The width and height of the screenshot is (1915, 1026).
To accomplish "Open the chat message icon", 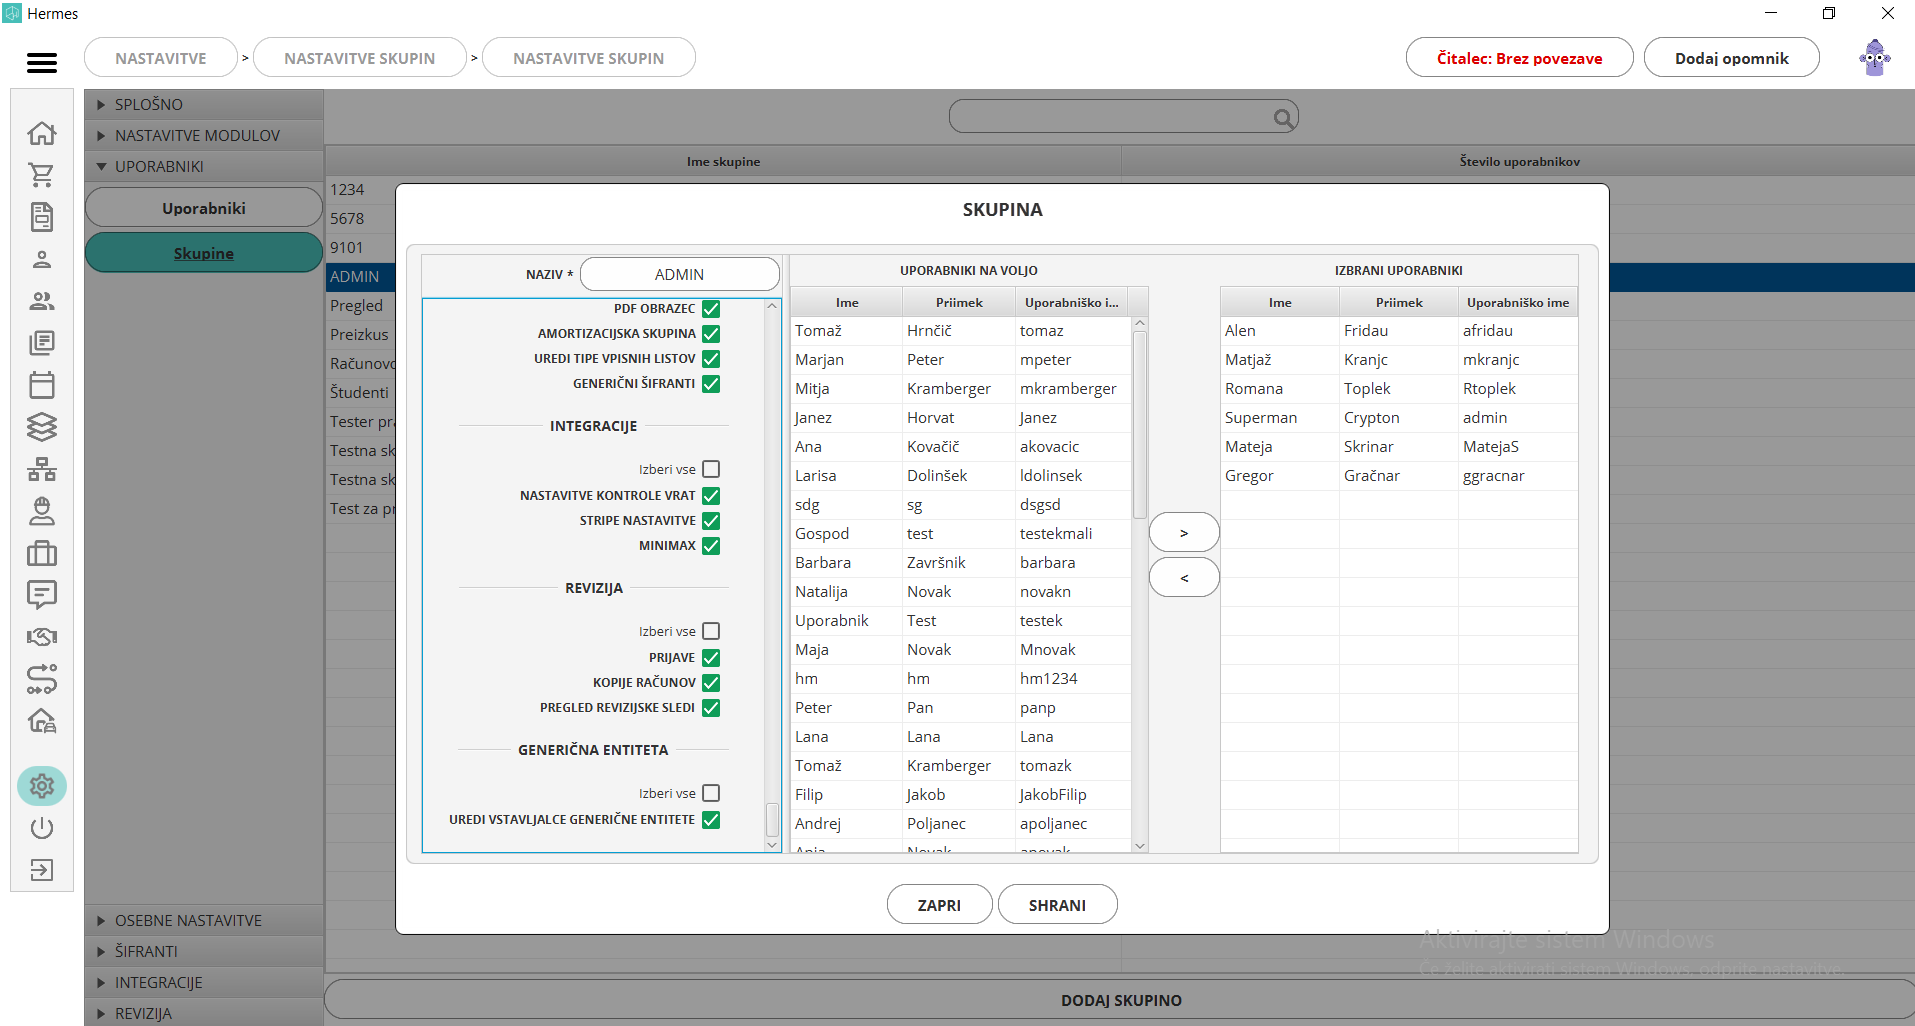I will point(42,595).
